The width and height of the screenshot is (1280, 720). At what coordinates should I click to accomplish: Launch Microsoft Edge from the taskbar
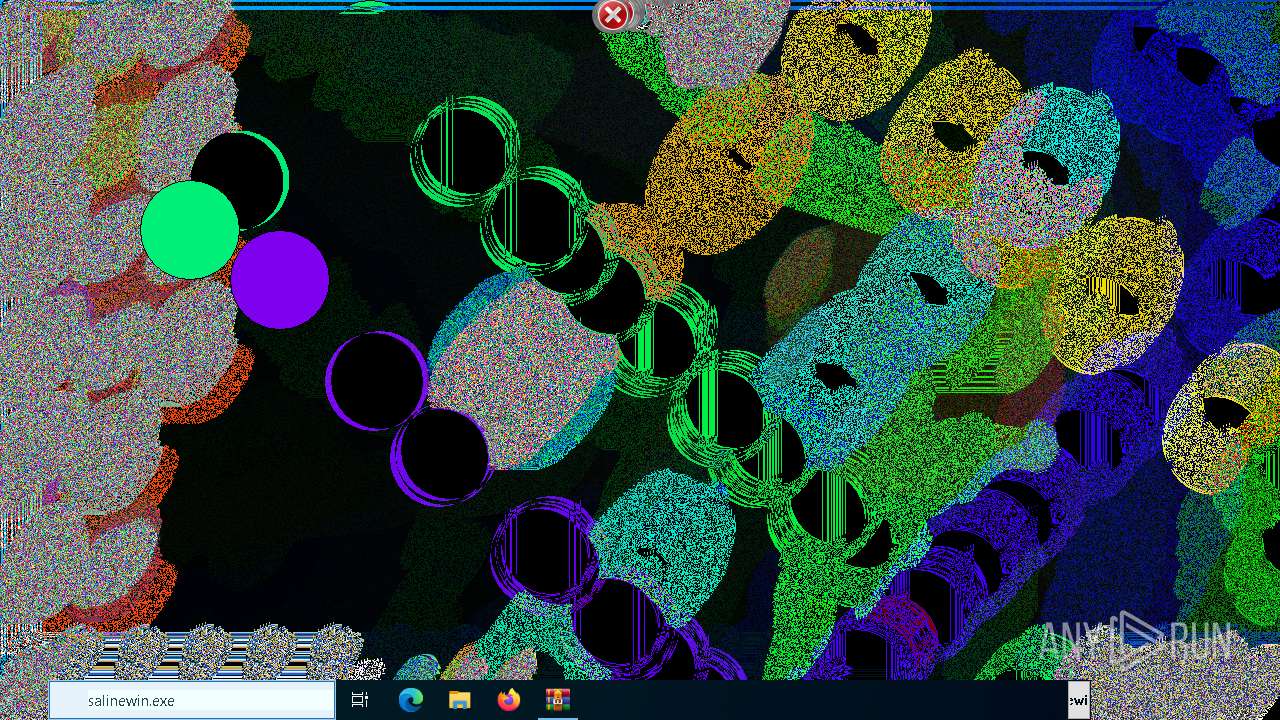[410, 701]
